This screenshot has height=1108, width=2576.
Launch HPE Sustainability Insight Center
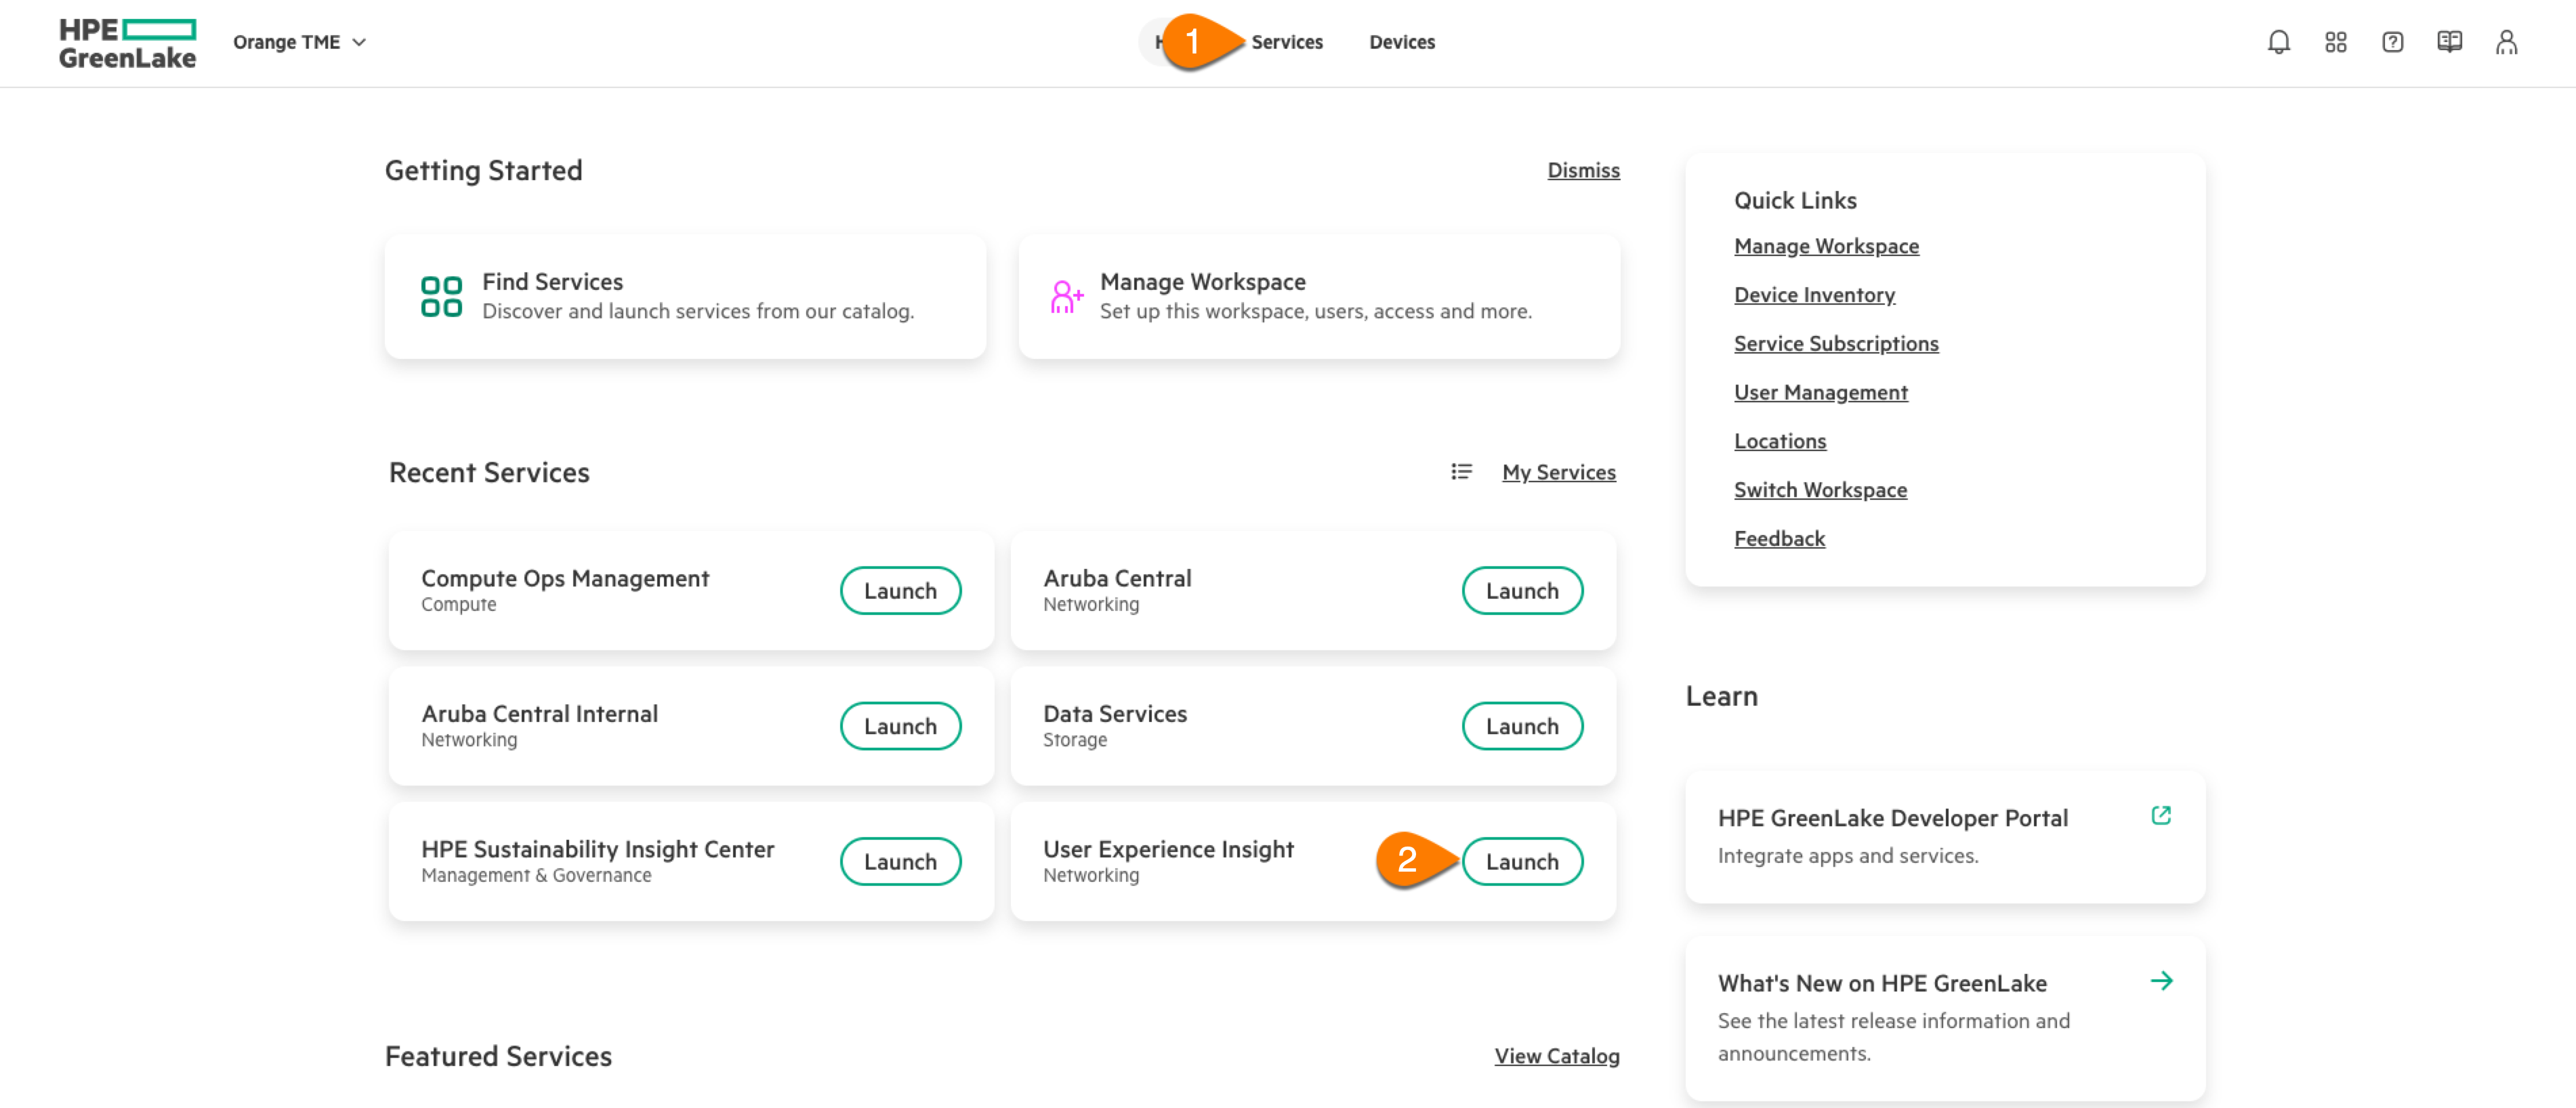click(x=900, y=862)
